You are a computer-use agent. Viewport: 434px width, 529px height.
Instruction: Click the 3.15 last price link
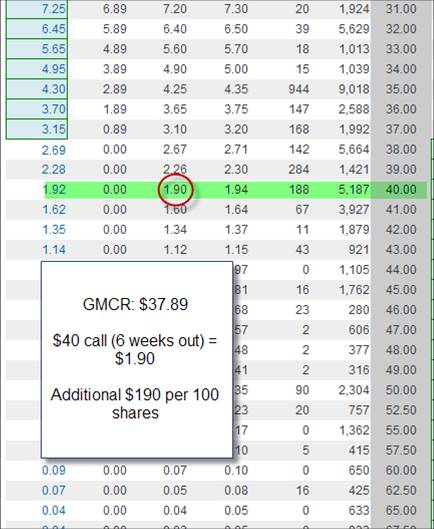[x=53, y=129]
